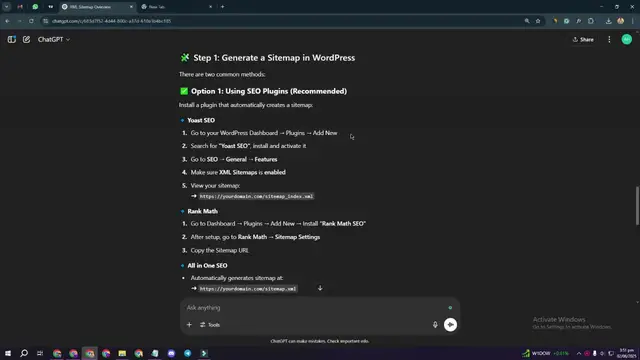Open the conversation options three-dot menu
This screenshot has height=360, width=640.
[609, 40]
